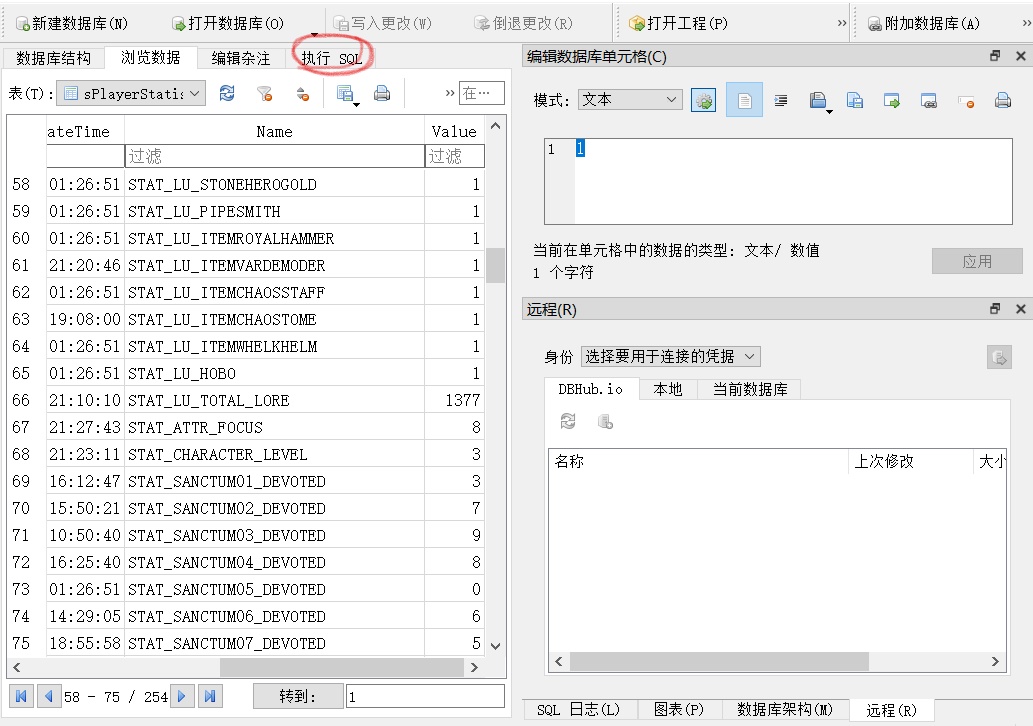Click the Name column filter field

click(x=275, y=156)
